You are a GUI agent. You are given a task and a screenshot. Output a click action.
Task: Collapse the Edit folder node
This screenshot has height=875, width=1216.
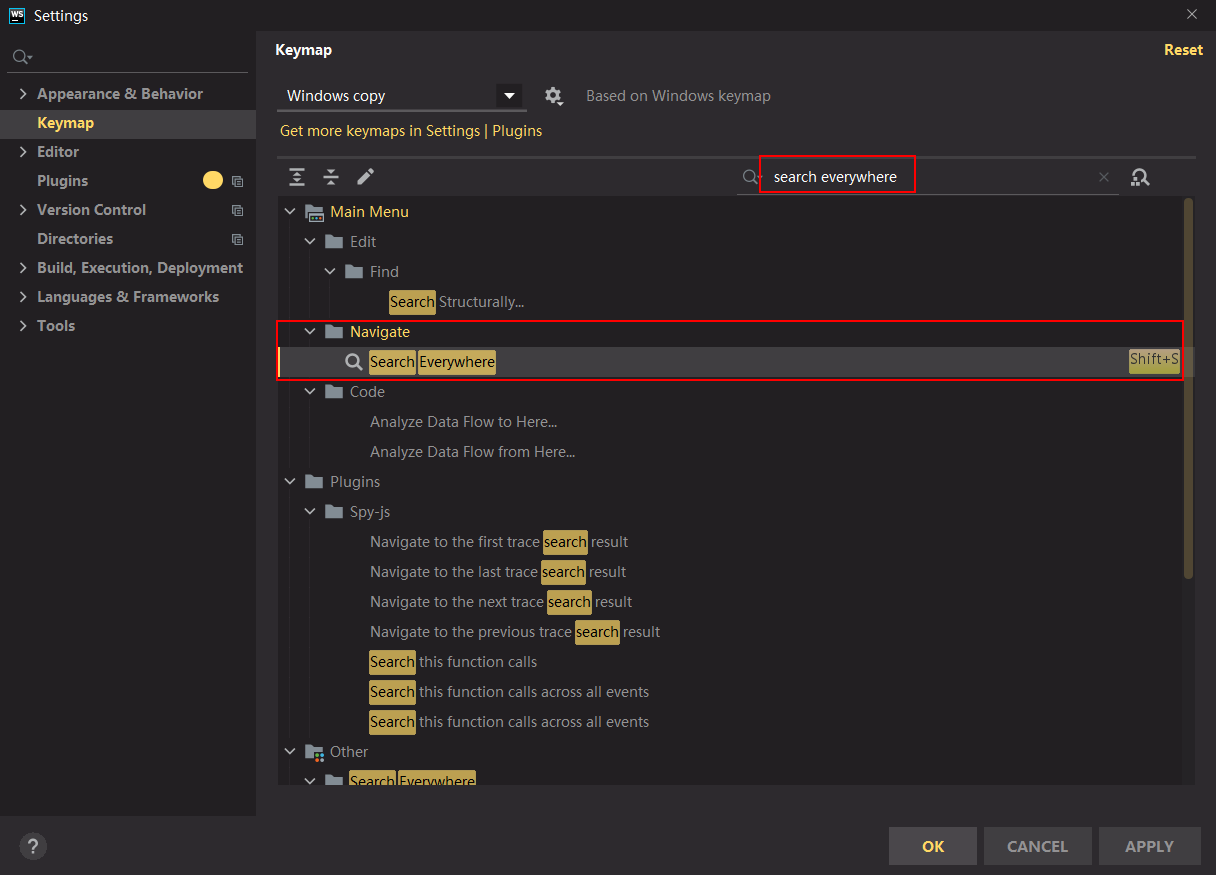click(x=310, y=242)
